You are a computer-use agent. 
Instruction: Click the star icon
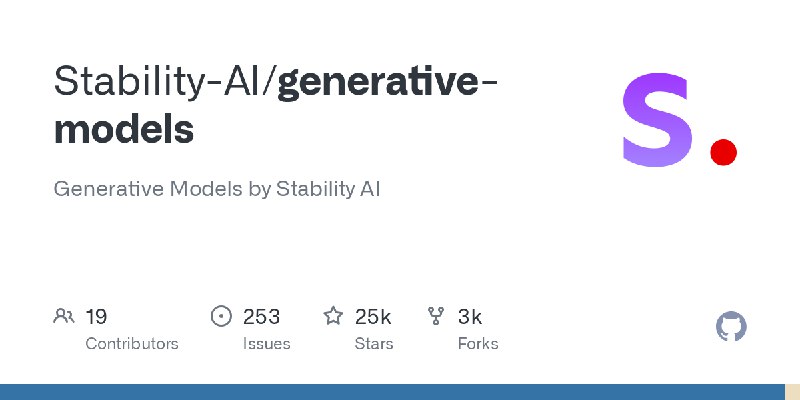click(x=333, y=316)
